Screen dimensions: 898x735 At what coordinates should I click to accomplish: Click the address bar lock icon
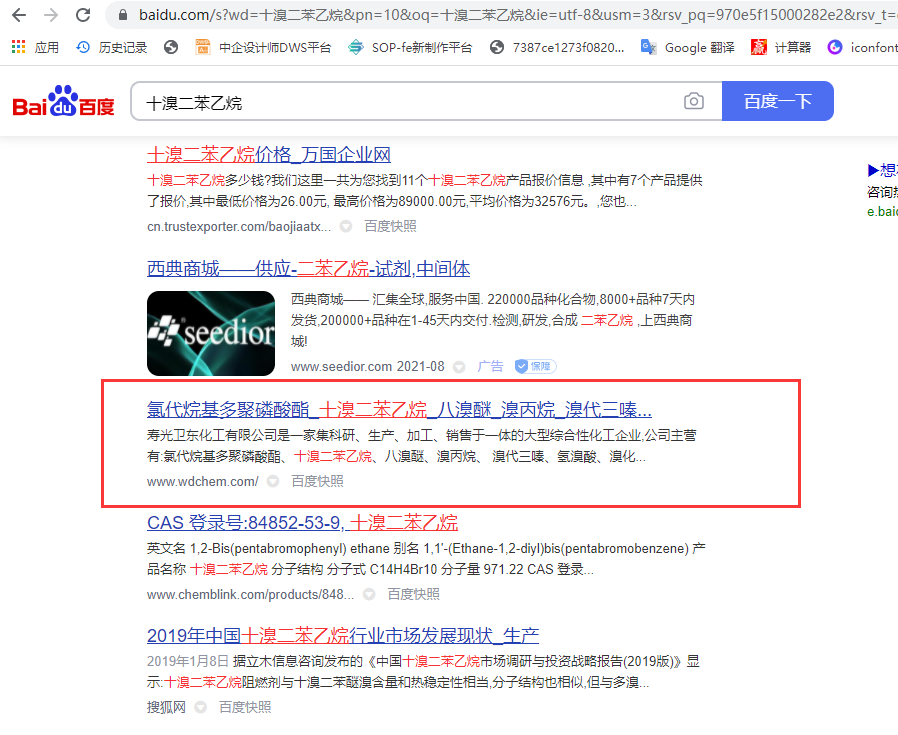(x=123, y=15)
